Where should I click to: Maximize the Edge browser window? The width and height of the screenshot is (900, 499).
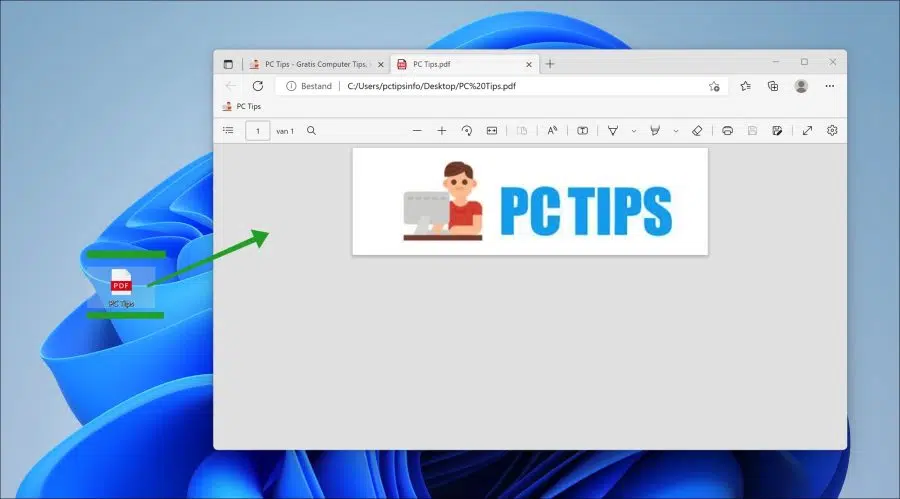coord(804,61)
